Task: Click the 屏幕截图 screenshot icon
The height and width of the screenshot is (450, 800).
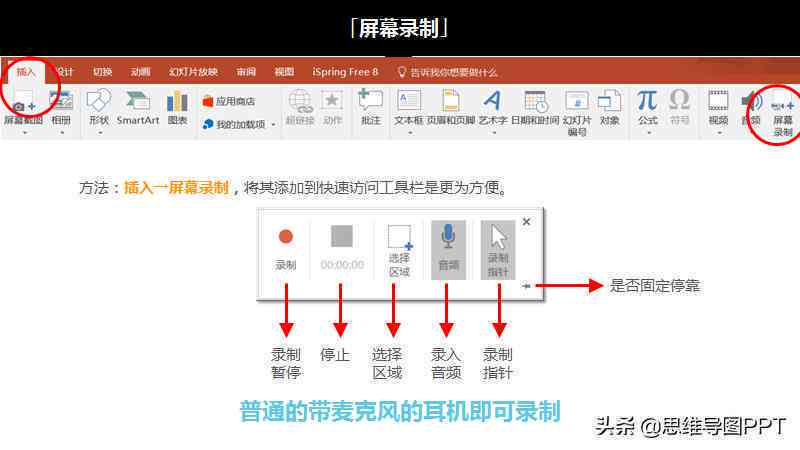Action: click(x=23, y=102)
